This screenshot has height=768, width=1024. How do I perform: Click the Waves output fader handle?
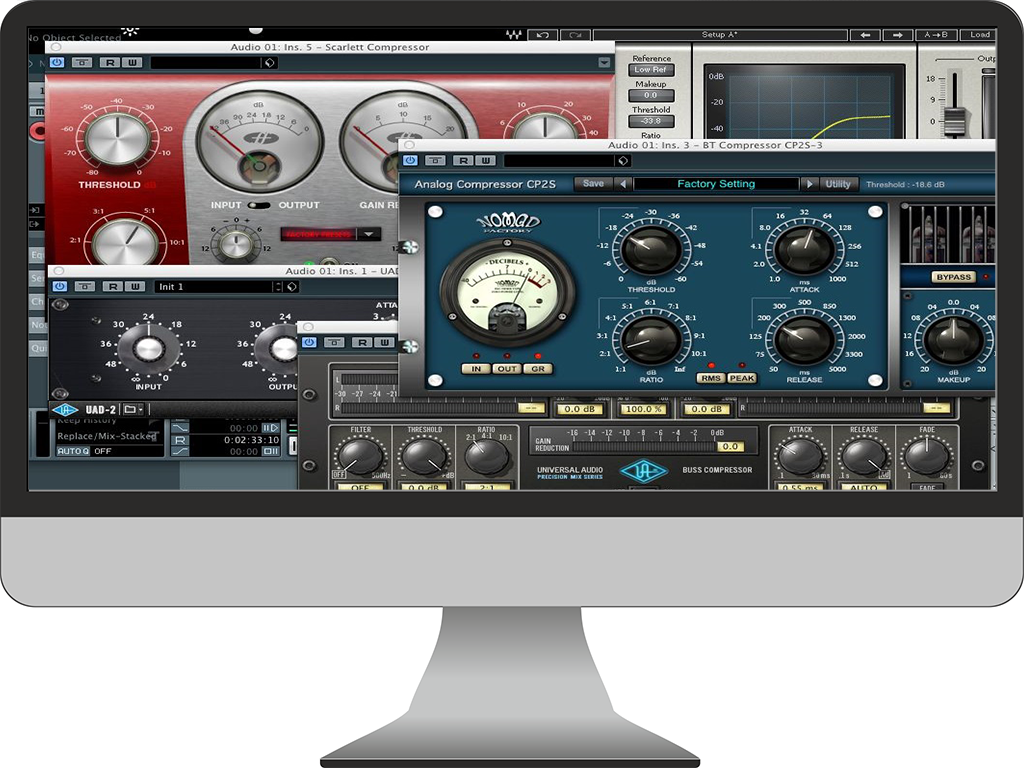(x=955, y=121)
